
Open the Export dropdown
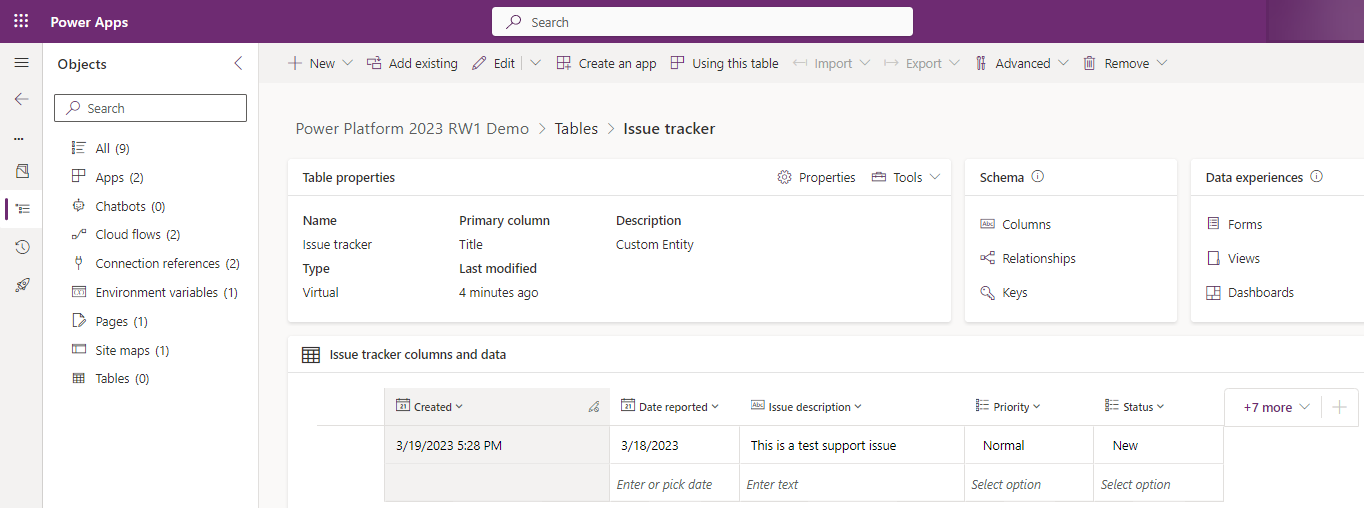[922, 63]
